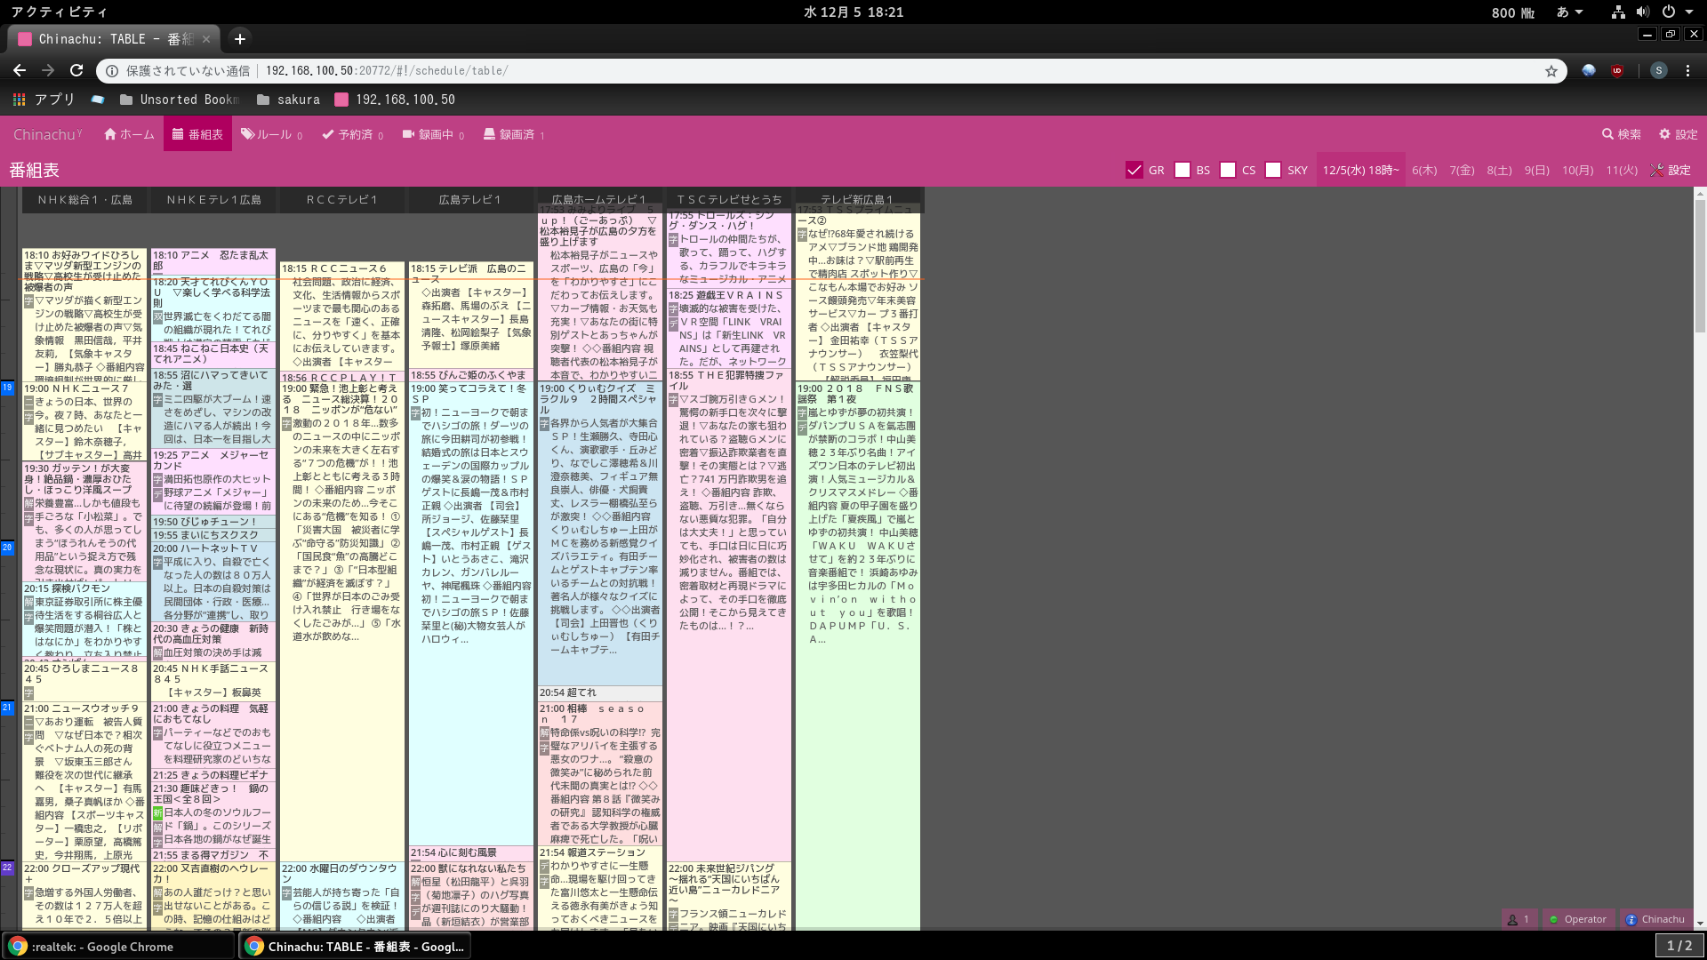Switch to the 6(木) date
Viewport: 1707px width, 960px height.
pos(1424,170)
